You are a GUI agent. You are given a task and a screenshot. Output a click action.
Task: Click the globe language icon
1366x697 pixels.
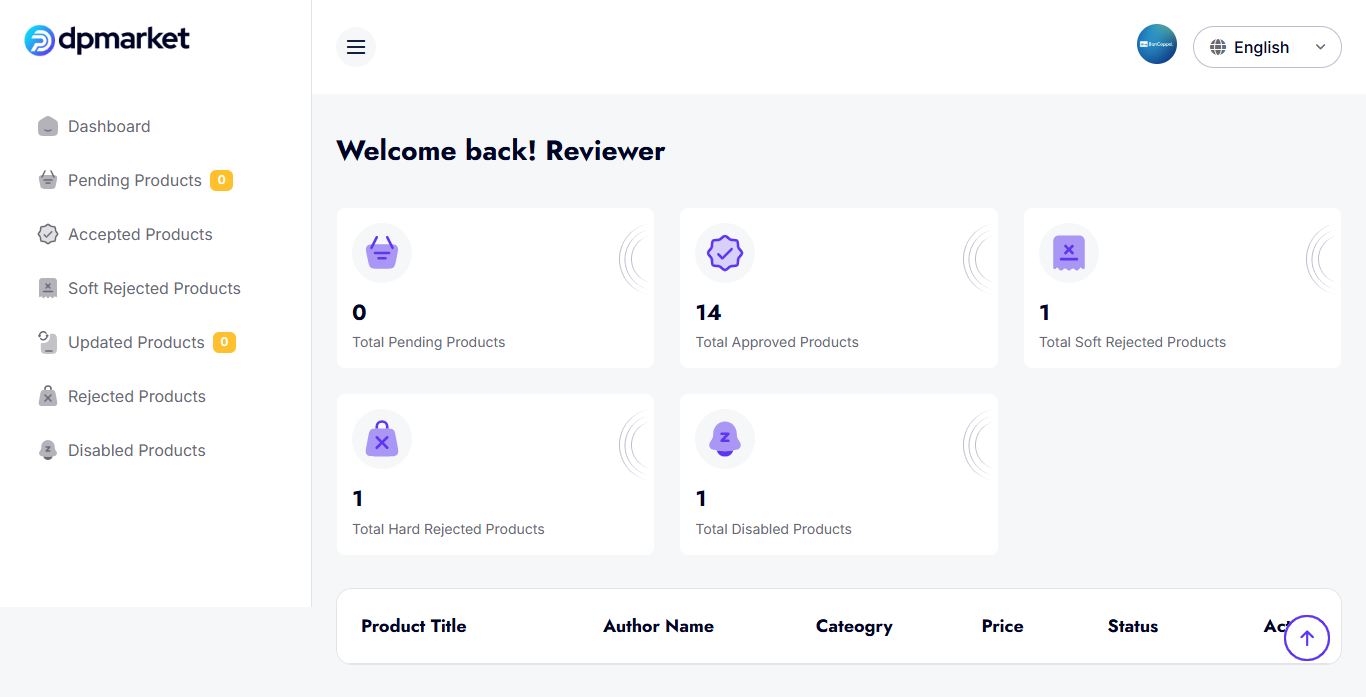pyautogui.click(x=1218, y=47)
